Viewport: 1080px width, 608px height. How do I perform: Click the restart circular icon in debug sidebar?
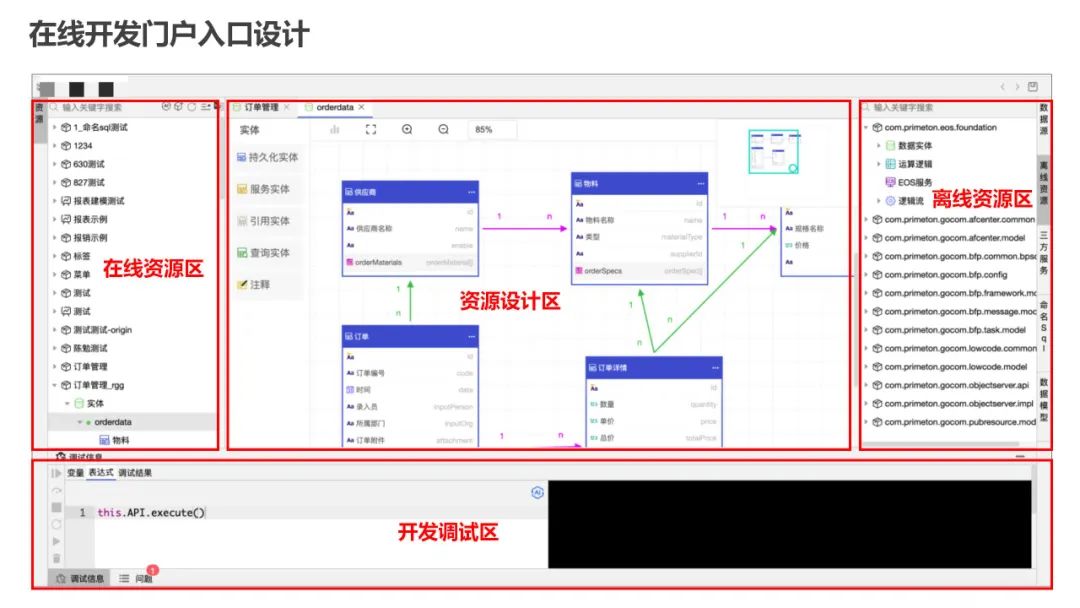click(x=56, y=525)
